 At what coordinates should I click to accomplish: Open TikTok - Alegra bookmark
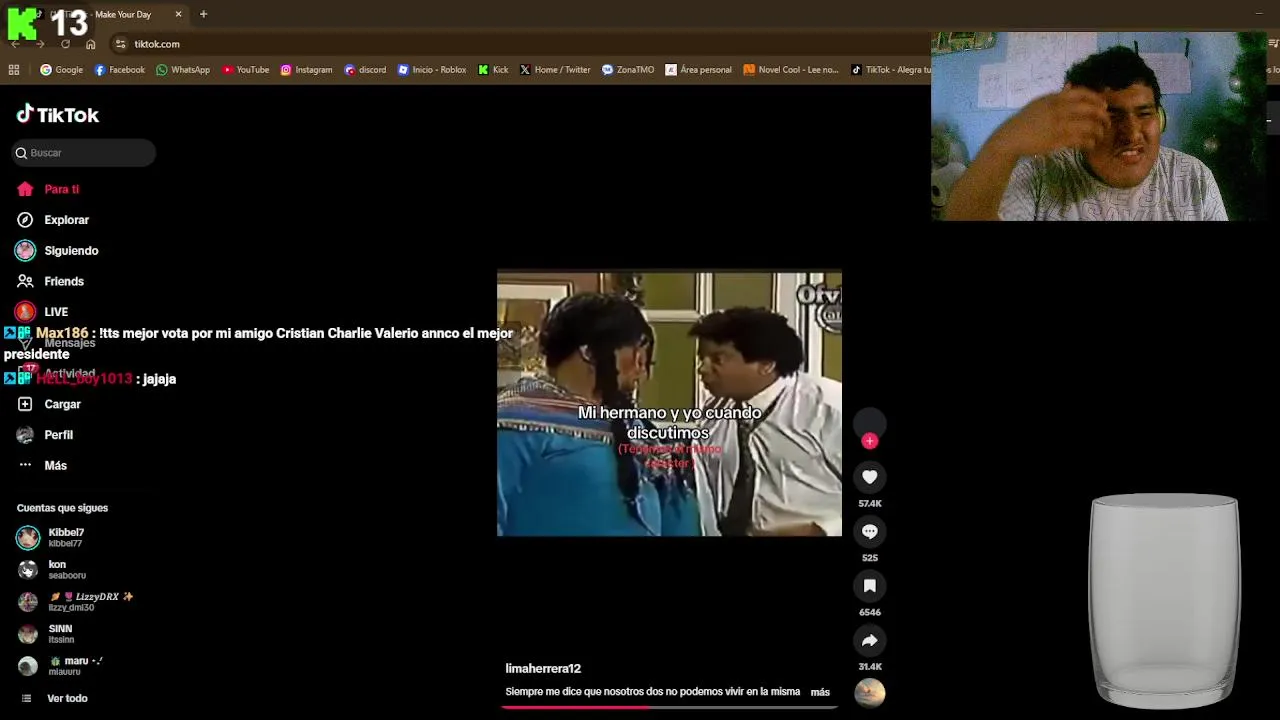(890, 70)
